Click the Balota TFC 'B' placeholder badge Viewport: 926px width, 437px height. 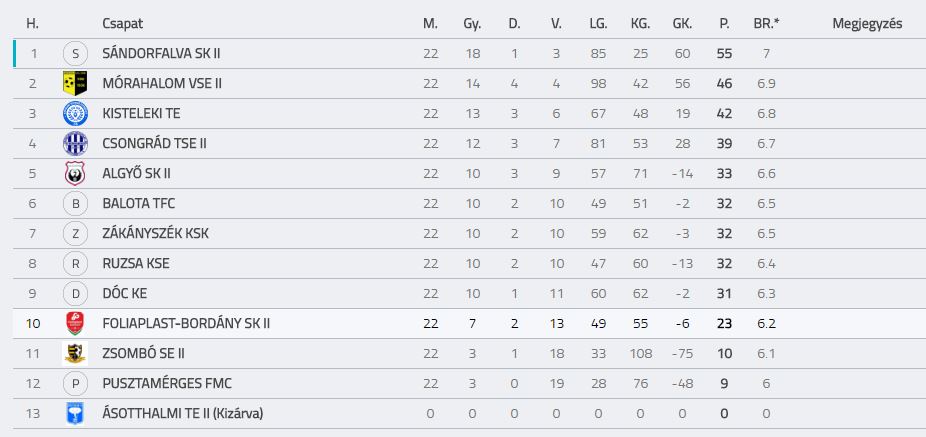[75, 204]
